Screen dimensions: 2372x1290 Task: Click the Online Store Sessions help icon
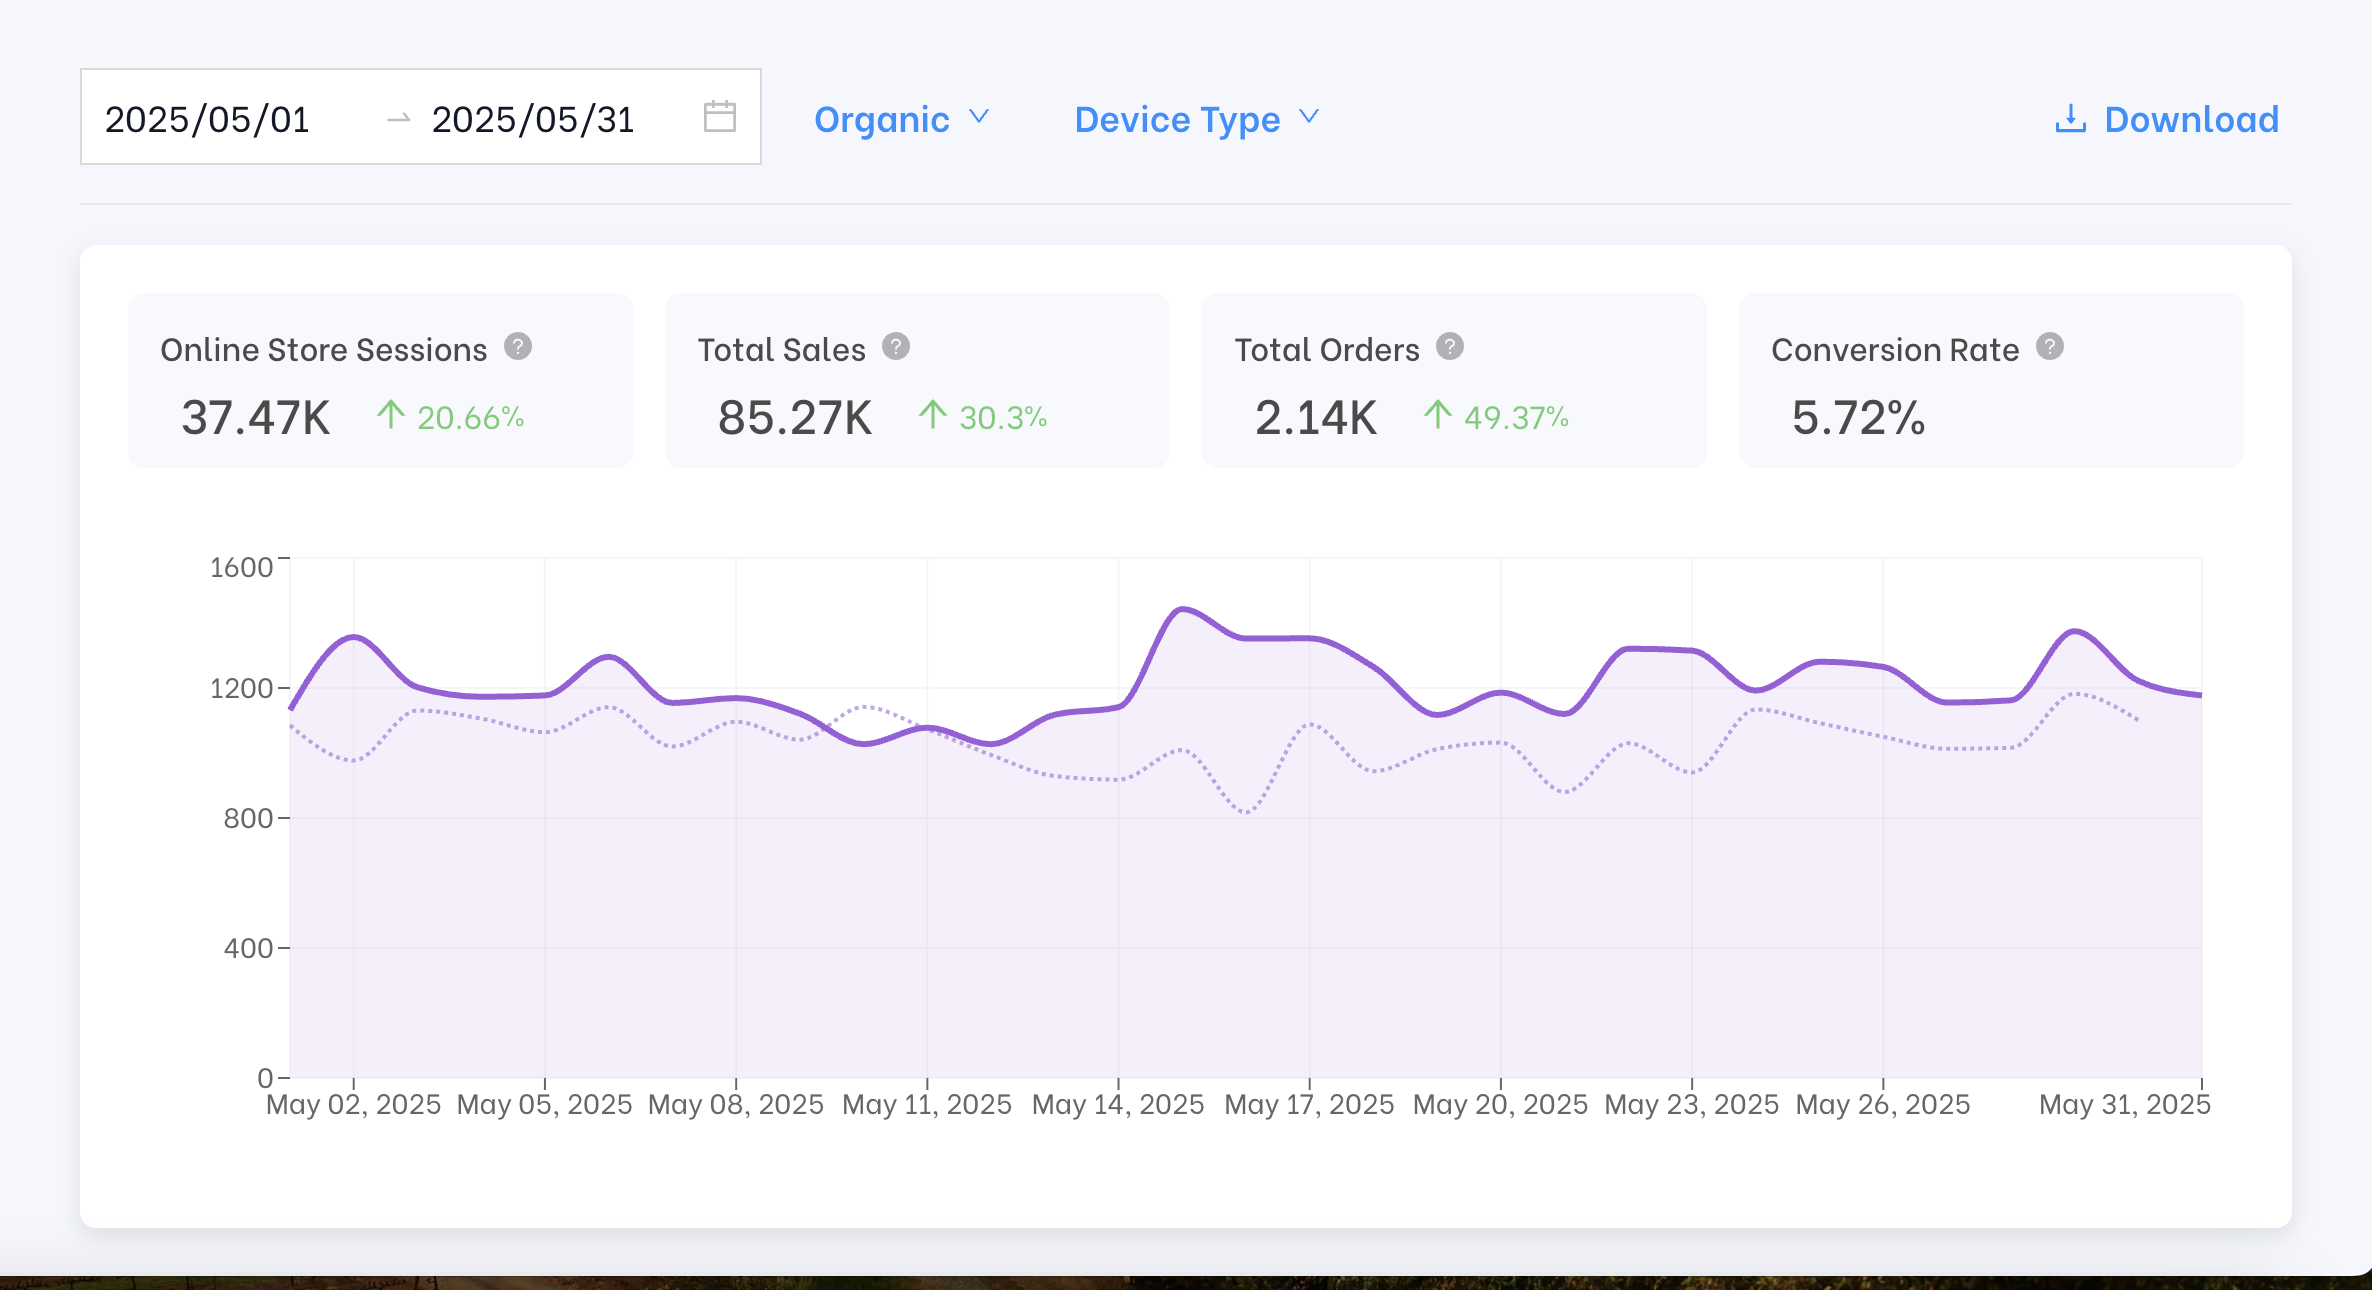518,348
